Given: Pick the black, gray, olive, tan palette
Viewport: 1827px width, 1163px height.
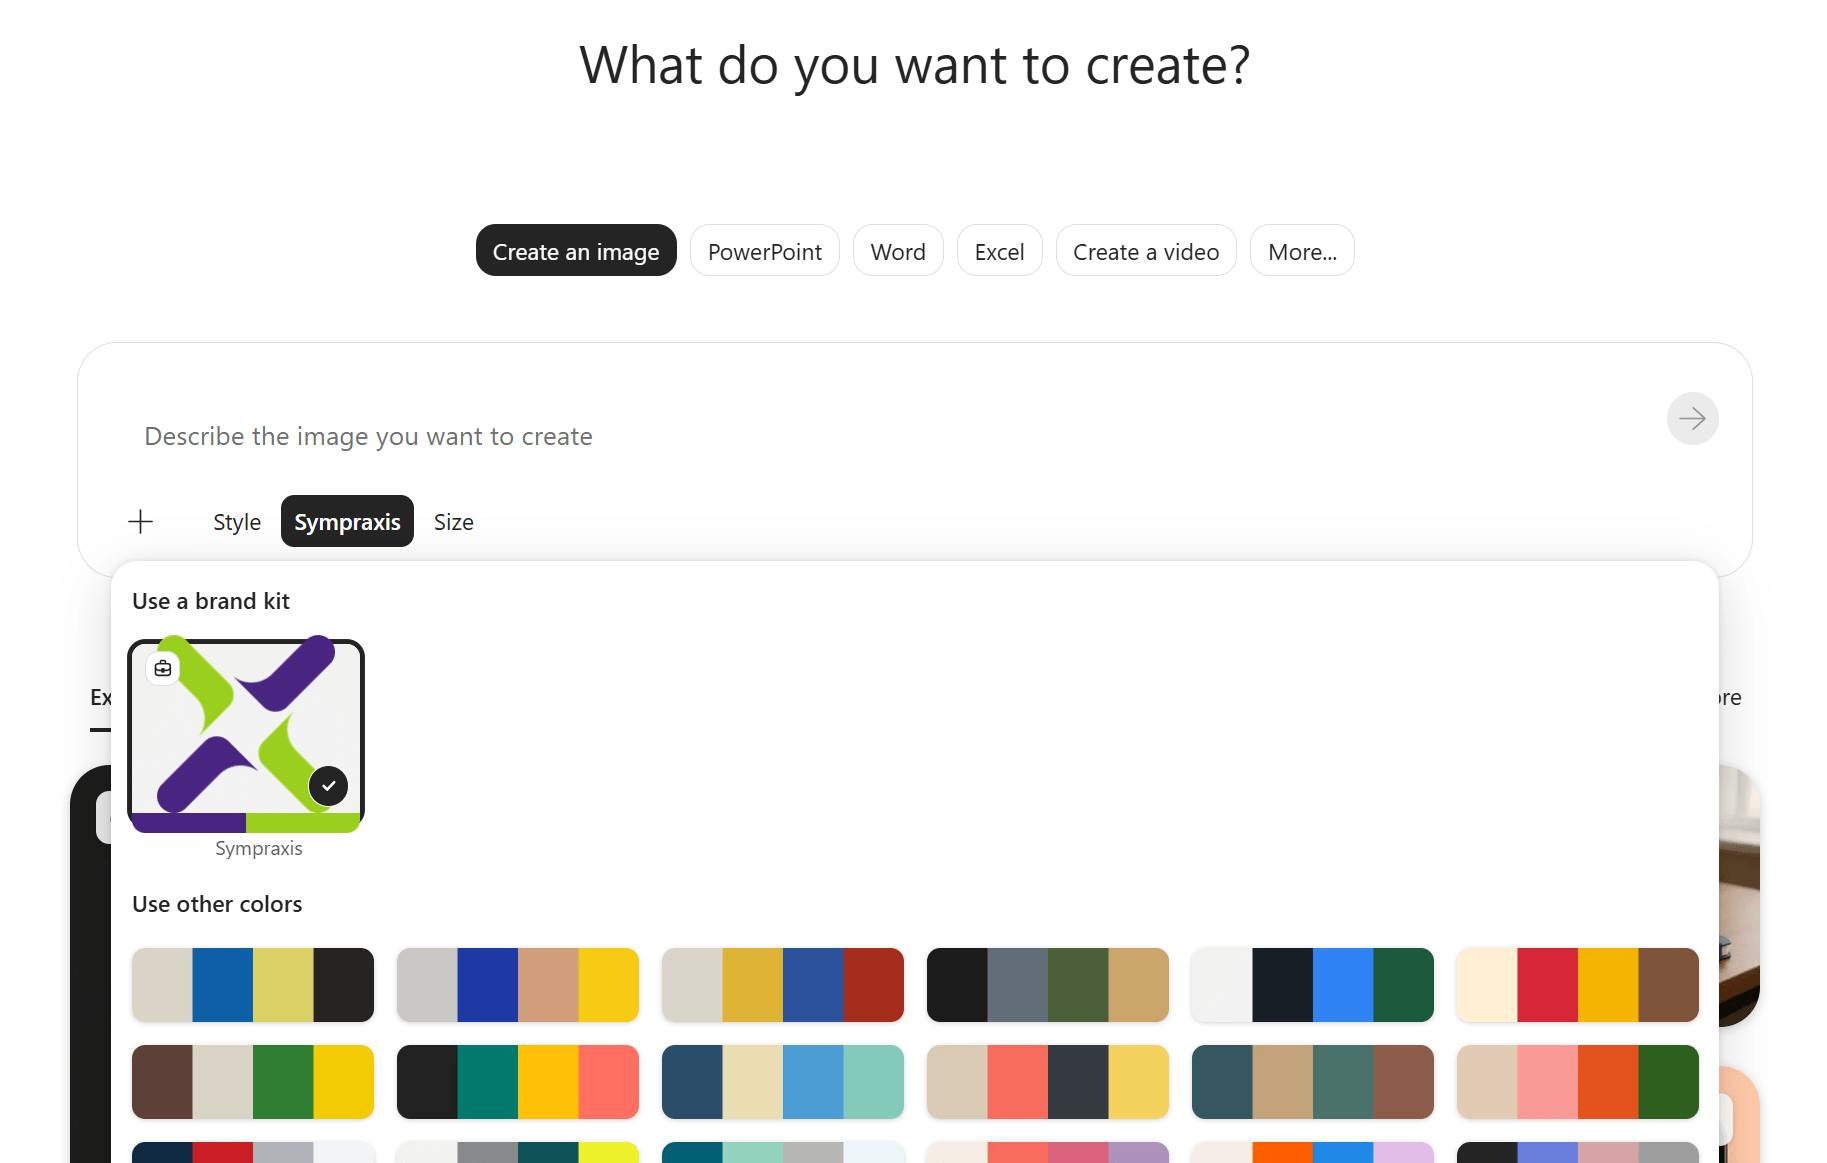Looking at the screenshot, I should coord(1048,985).
